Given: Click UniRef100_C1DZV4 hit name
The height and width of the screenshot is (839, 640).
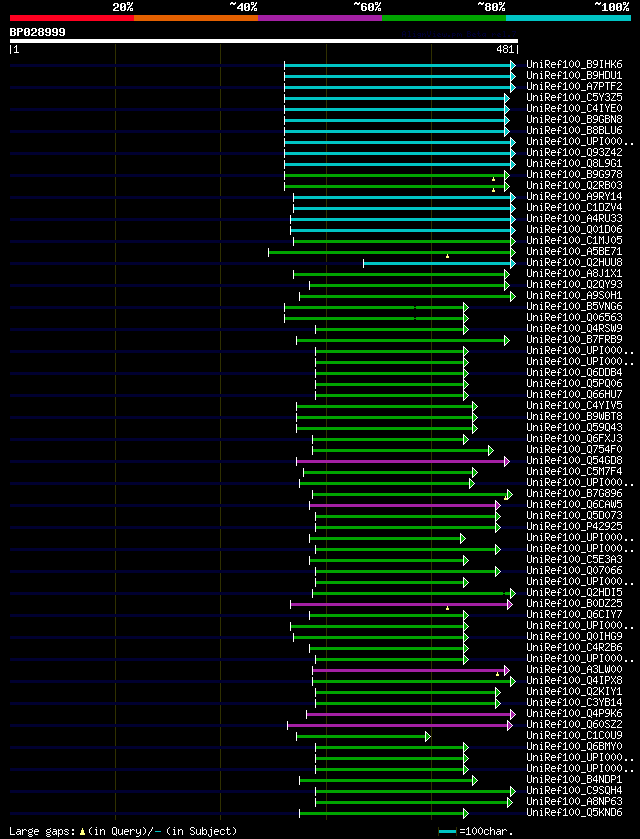Looking at the screenshot, I should pyautogui.click(x=574, y=208).
